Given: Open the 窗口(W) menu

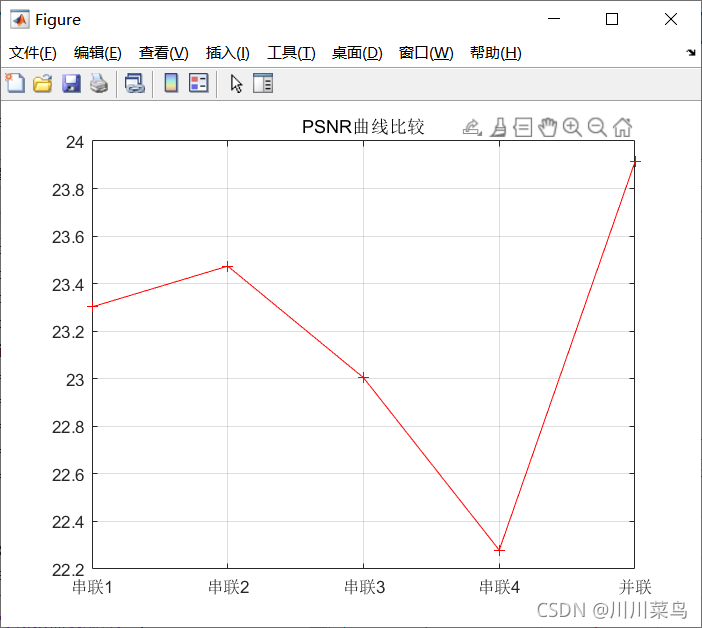Looking at the screenshot, I should pyautogui.click(x=426, y=53).
